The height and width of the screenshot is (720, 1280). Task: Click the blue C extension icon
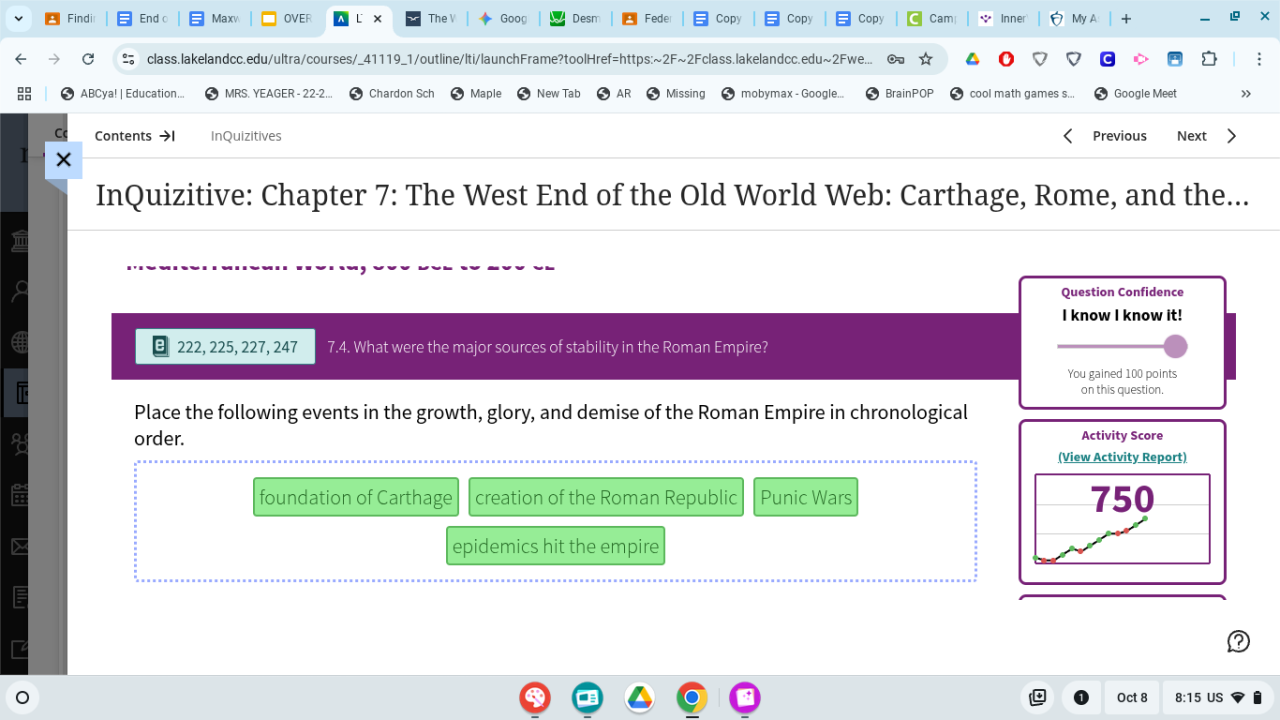[1107, 59]
